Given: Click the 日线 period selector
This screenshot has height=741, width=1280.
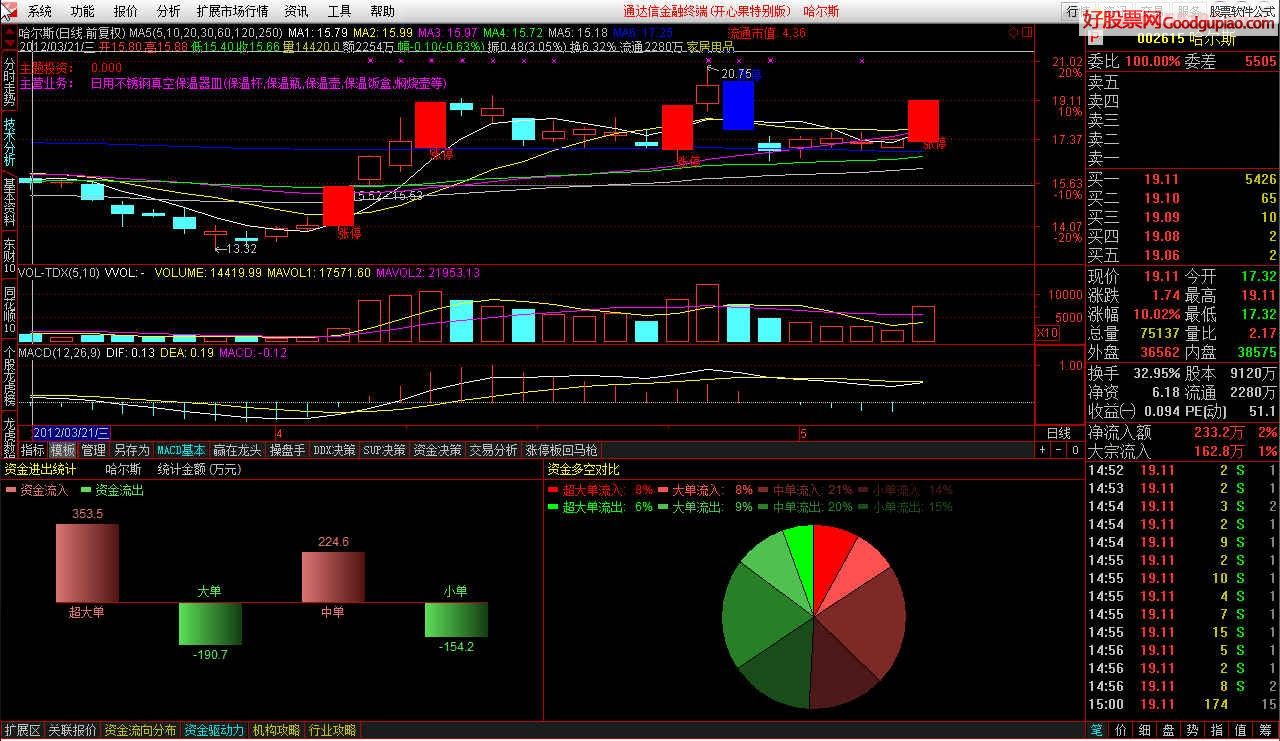Looking at the screenshot, I should 1058,433.
